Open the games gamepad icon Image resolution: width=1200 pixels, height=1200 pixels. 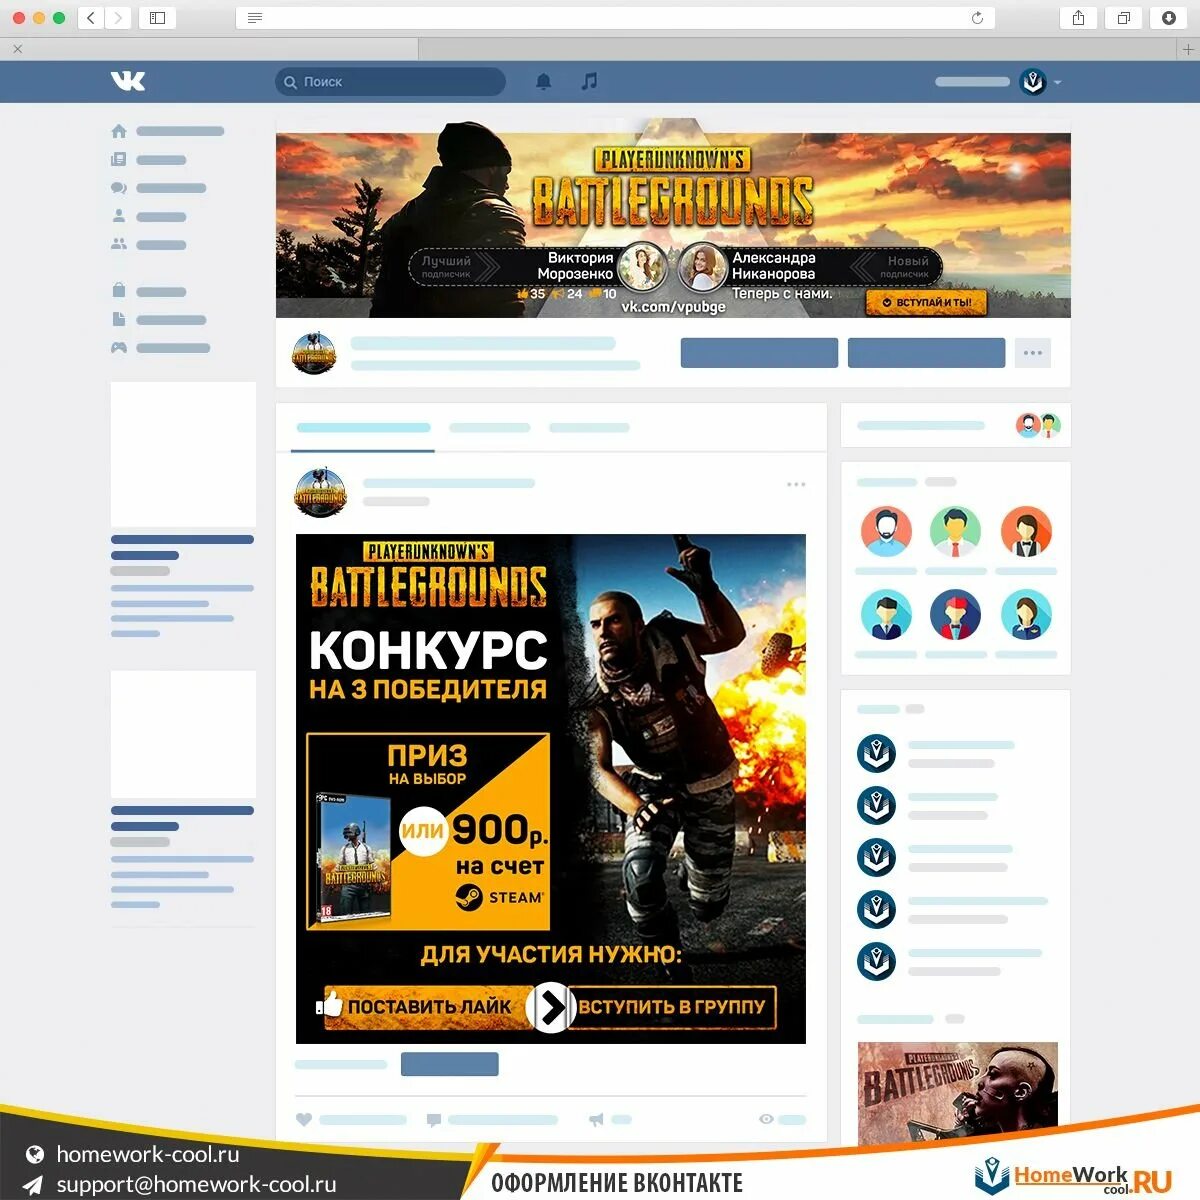click(118, 347)
